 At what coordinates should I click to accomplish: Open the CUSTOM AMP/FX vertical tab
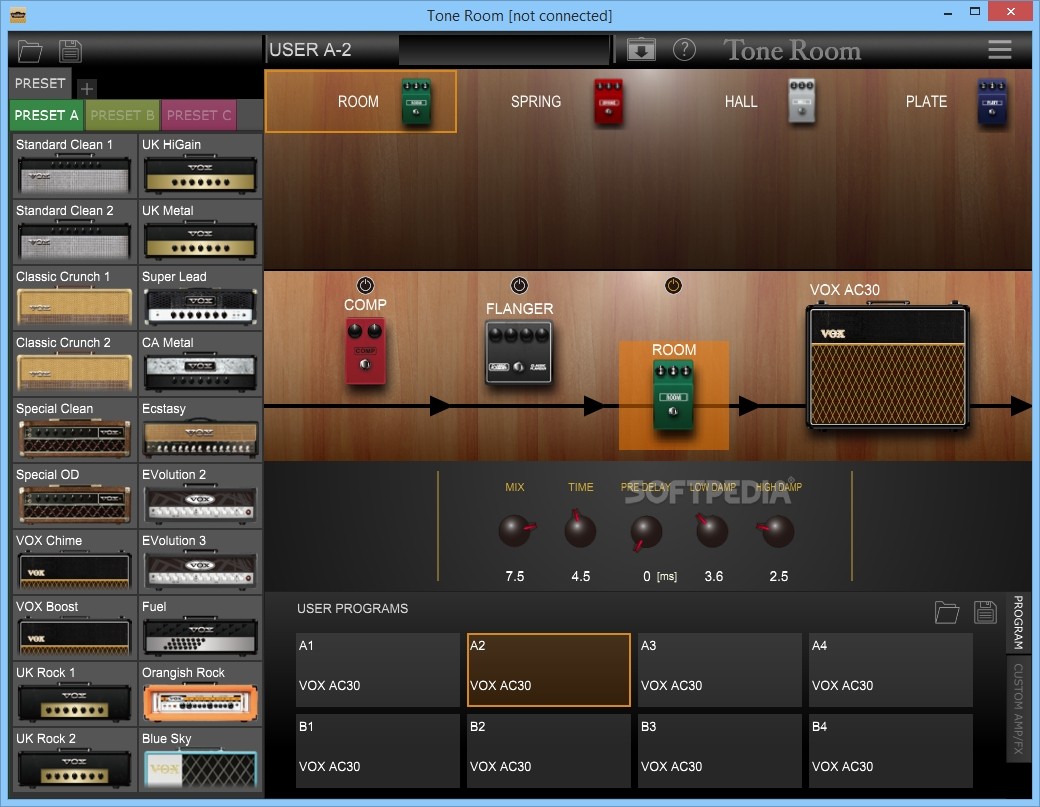[1018, 709]
